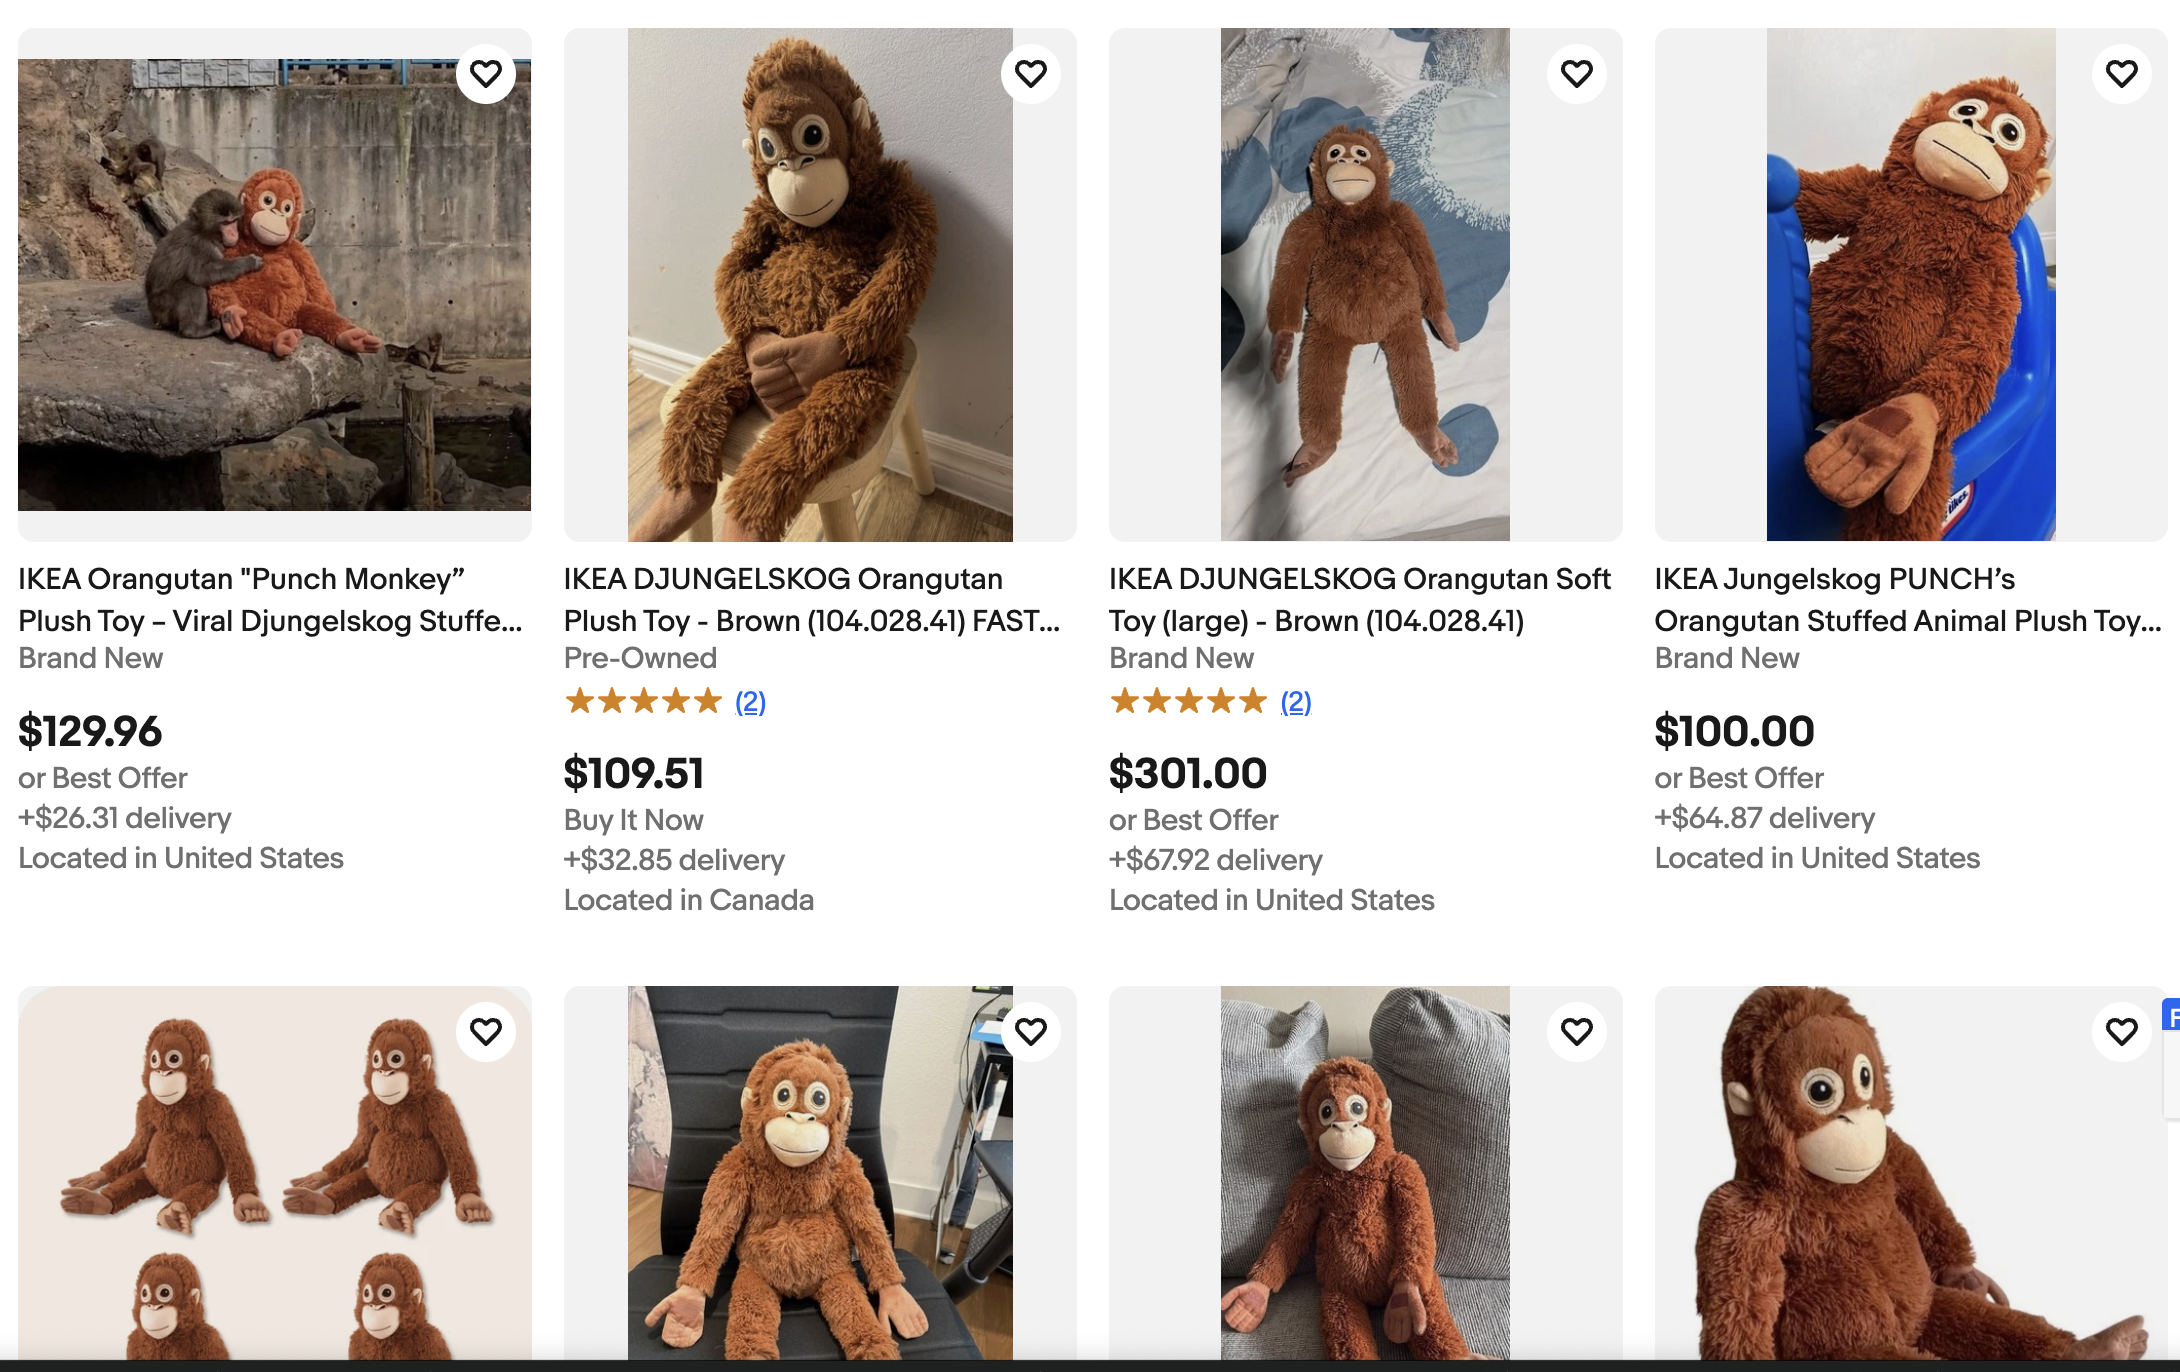Save the bottom-right white-background orangutan listing via heart

pos(2122,1032)
